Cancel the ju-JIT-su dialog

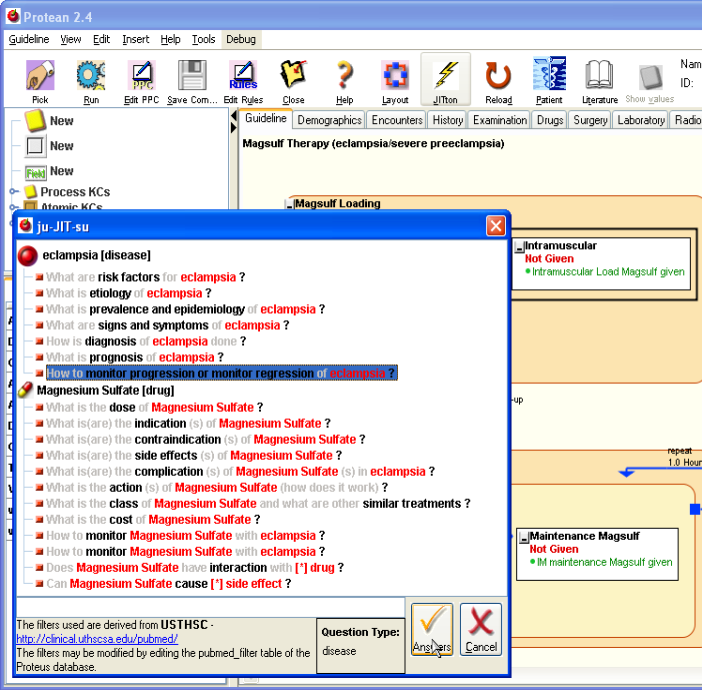pyautogui.click(x=481, y=629)
